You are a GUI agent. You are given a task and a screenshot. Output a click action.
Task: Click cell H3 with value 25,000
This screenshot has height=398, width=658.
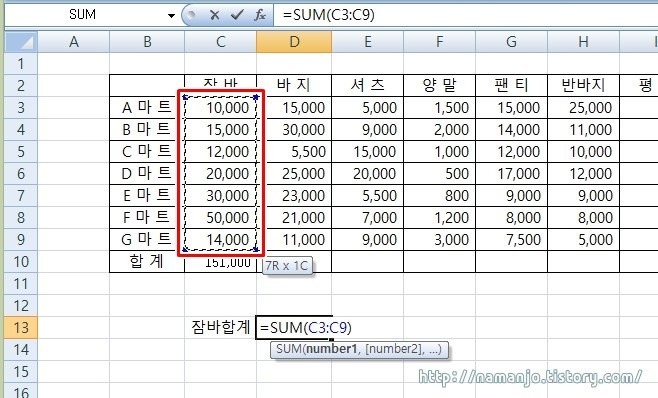(x=583, y=107)
